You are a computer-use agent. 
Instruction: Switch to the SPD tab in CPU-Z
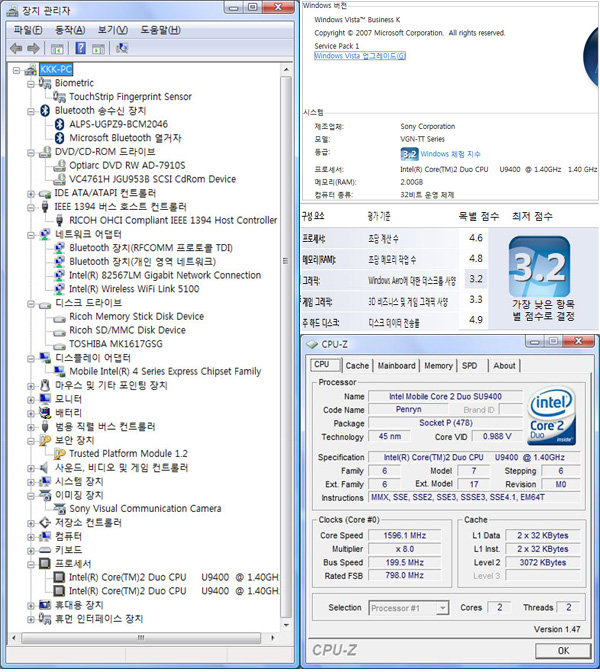(469, 366)
